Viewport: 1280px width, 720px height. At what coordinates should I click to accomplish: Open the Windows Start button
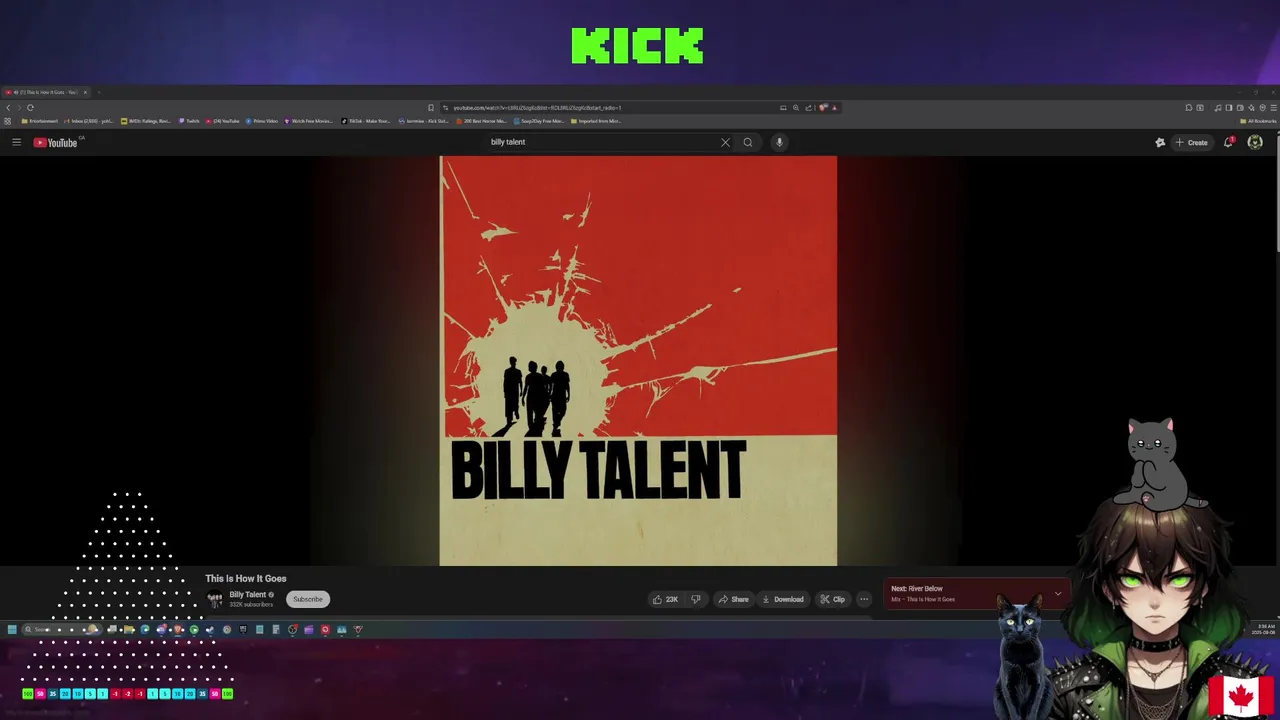(12, 629)
